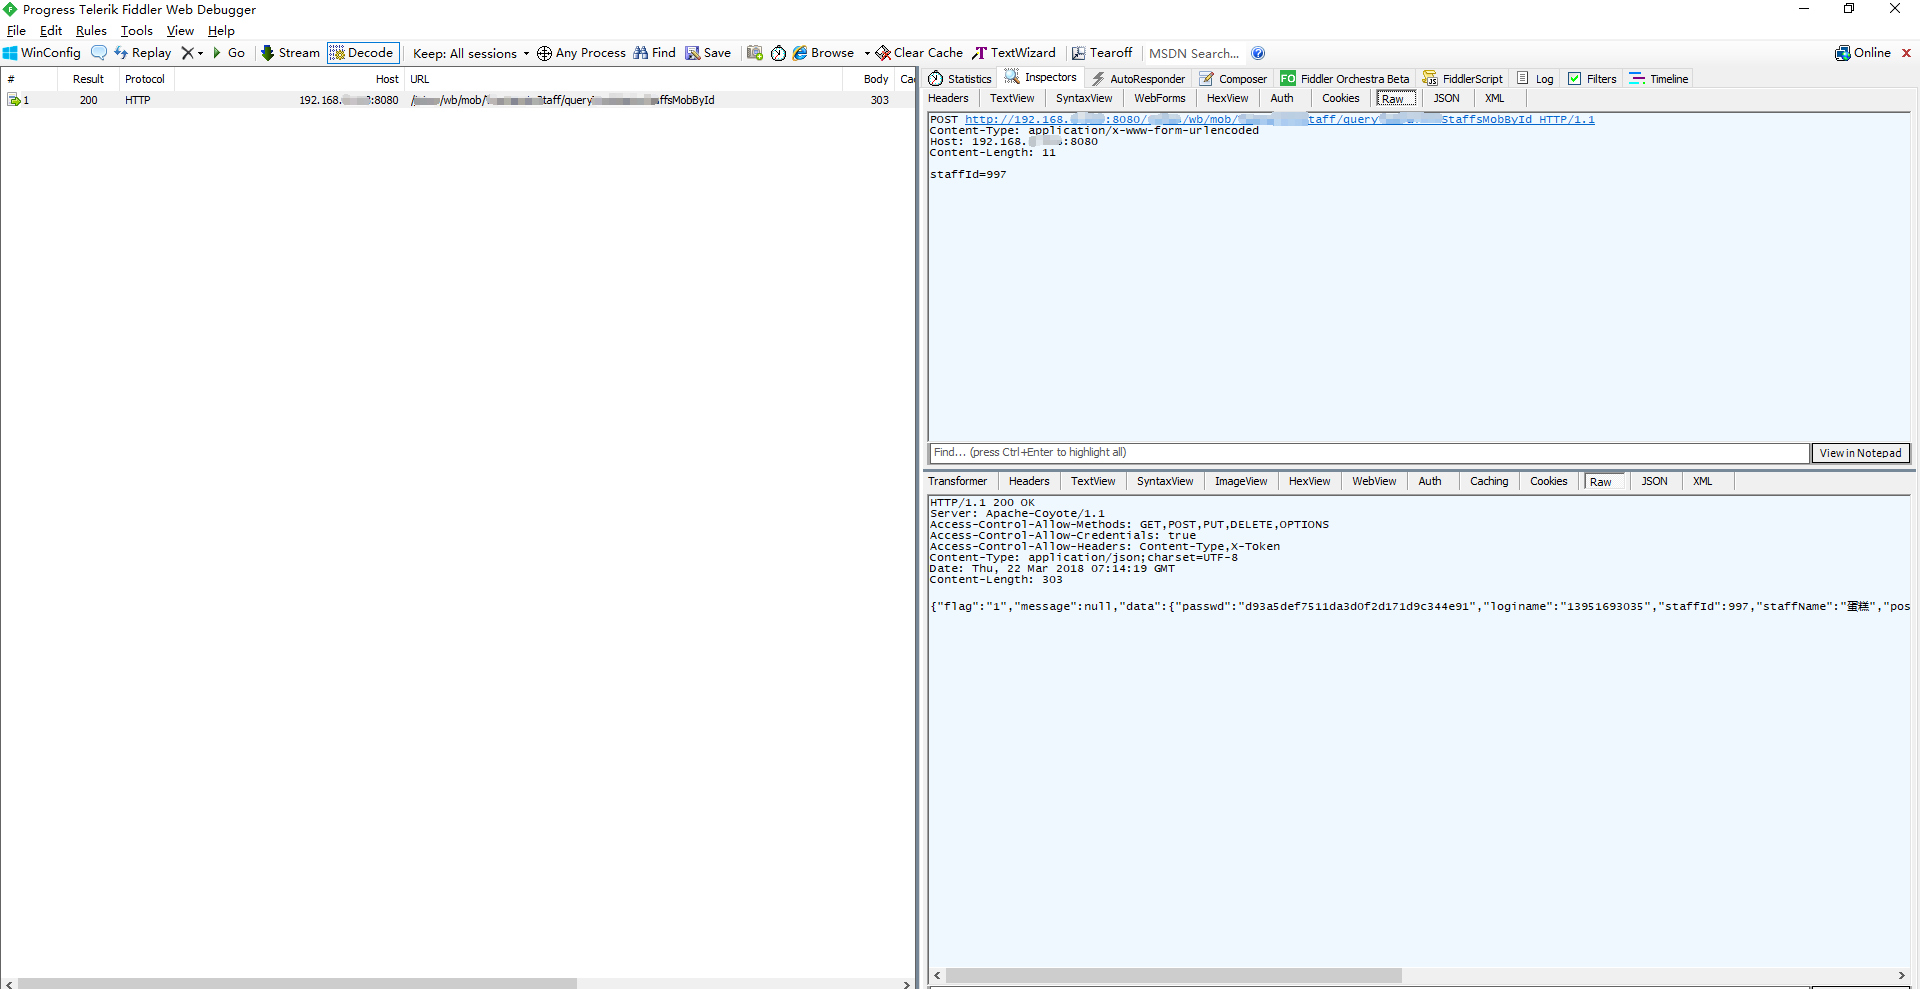This screenshot has width=1920, height=989.
Task: Replay the selected session
Action: click(x=143, y=53)
